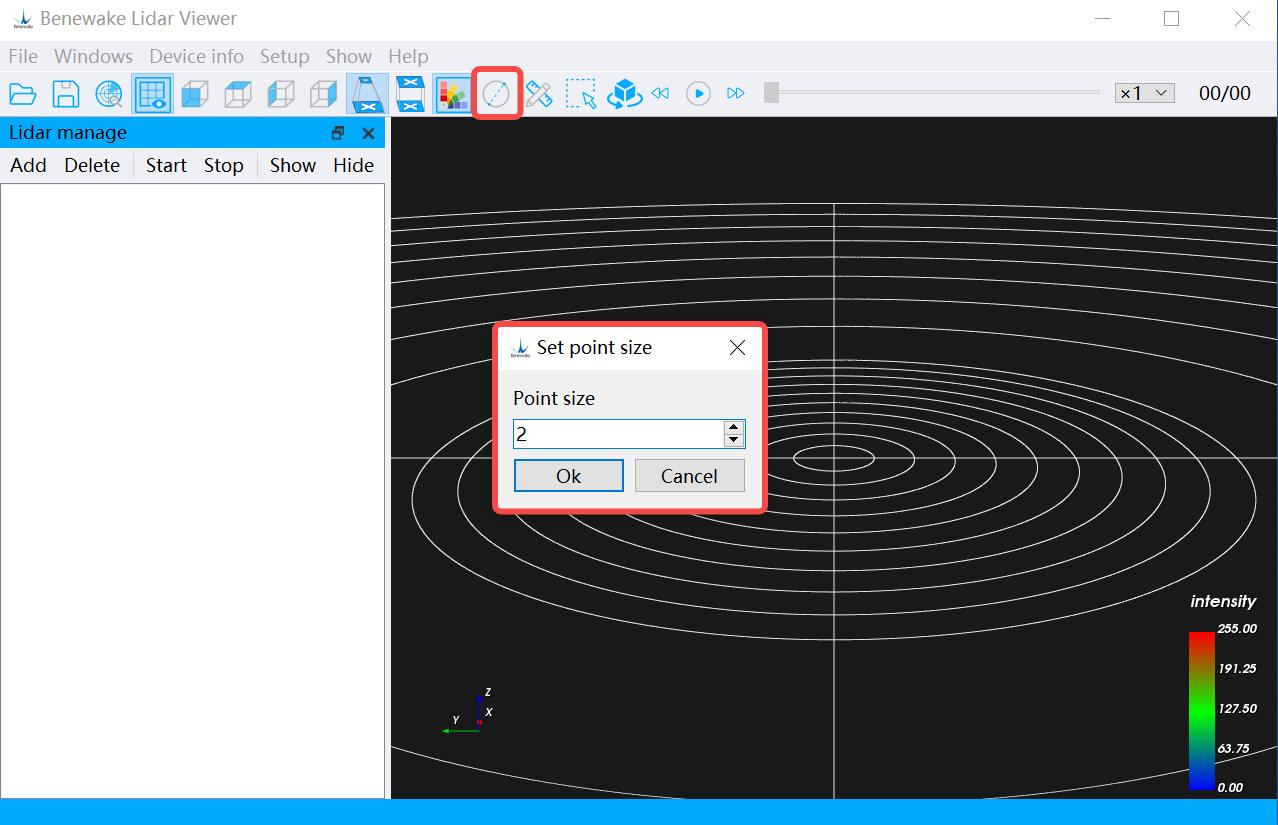
Task: Click the open folder icon in toolbar
Action: 23,94
